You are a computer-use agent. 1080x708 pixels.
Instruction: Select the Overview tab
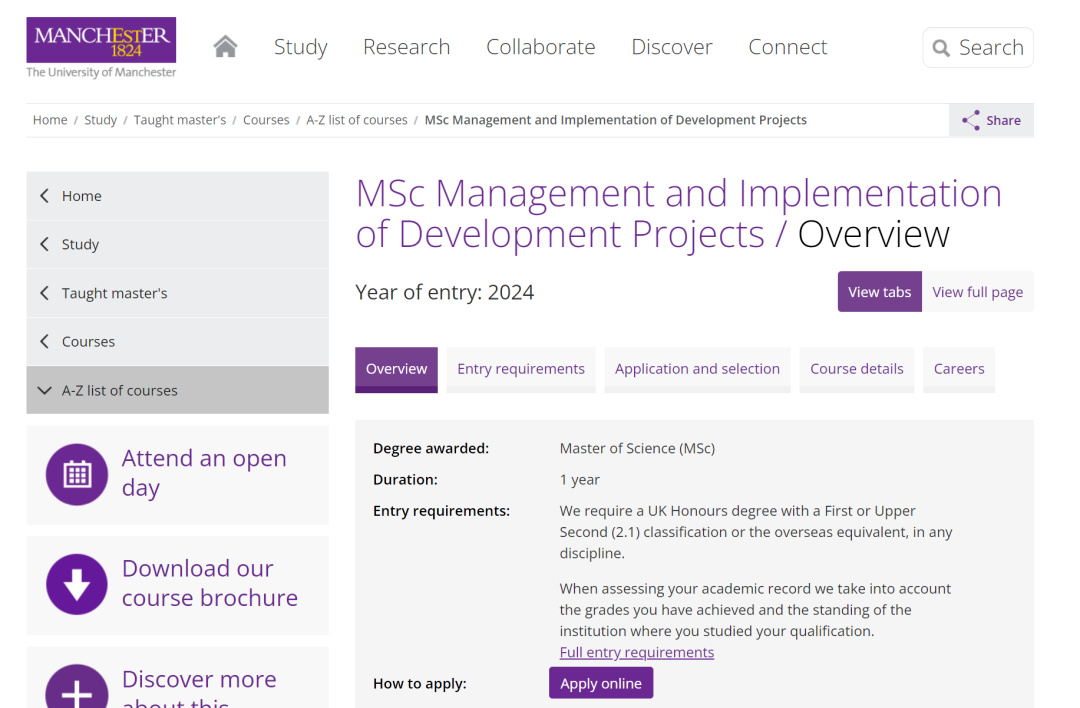(396, 369)
